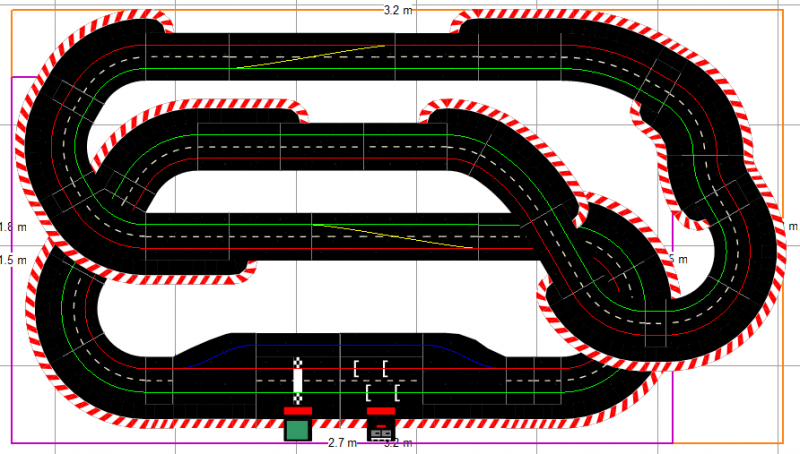This screenshot has height=454, width=800.
Task: Click the red bar above the green box
Action: coord(297,411)
